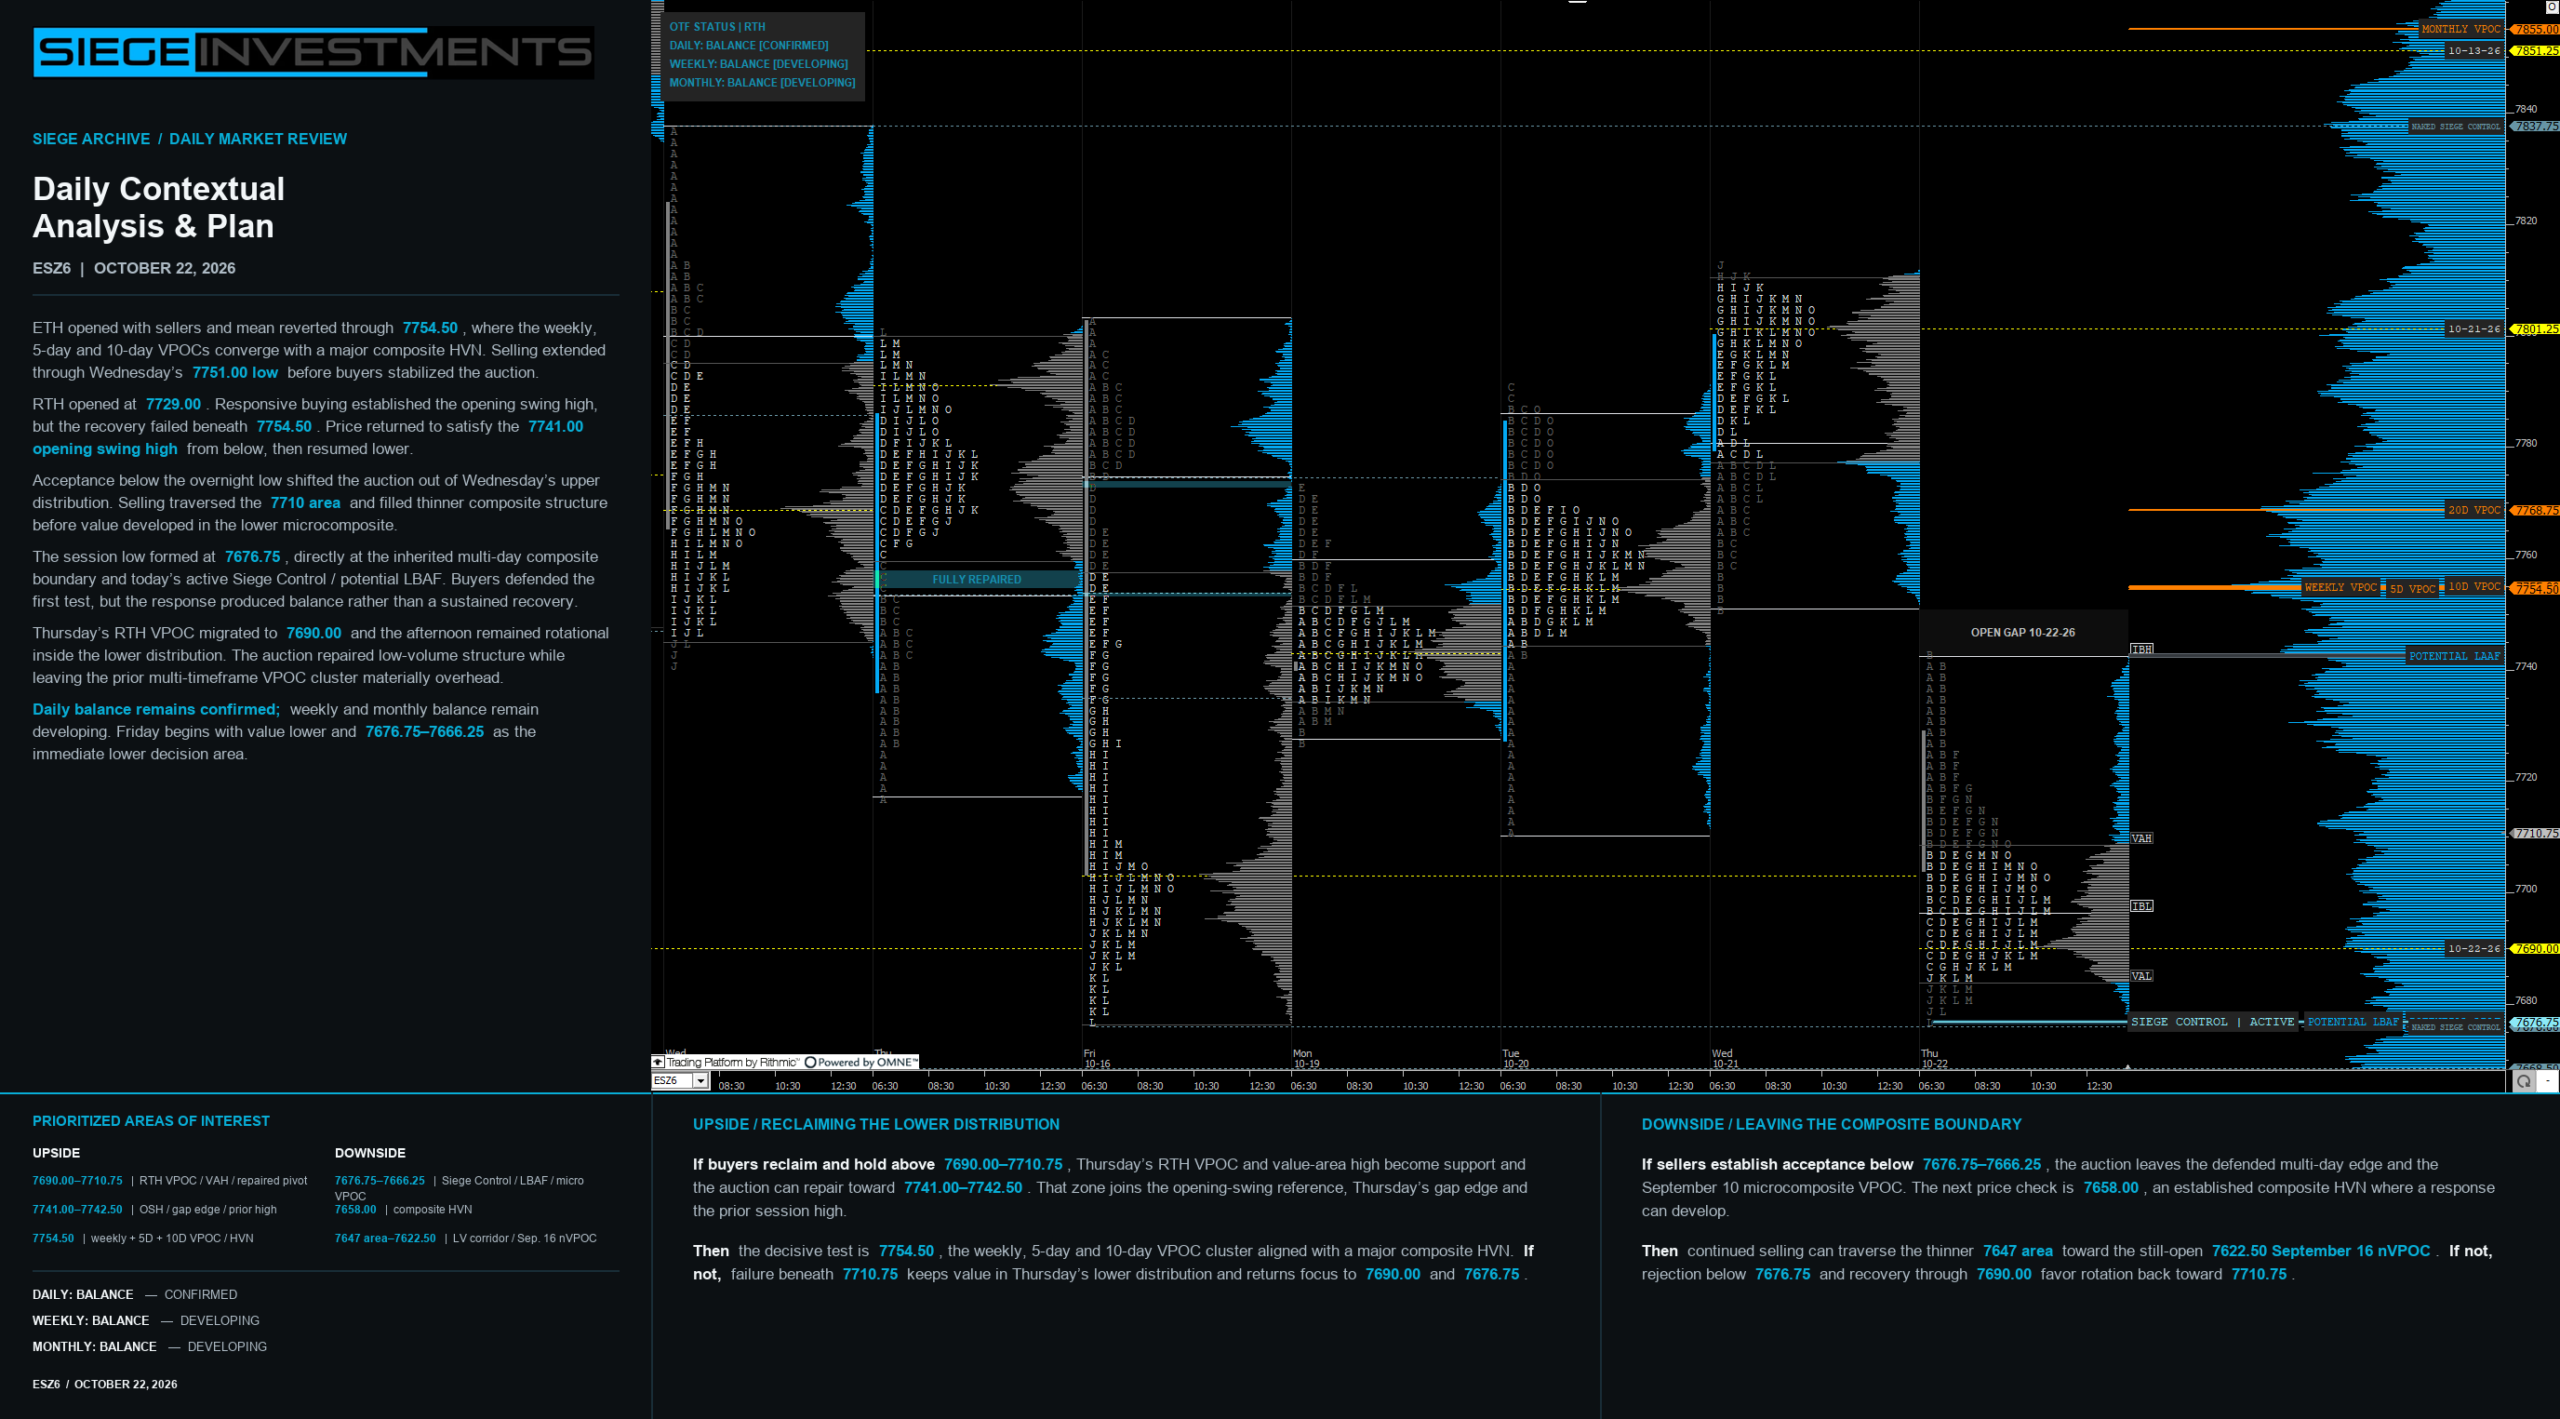Viewport: 2560px width, 1419px height.
Task: Click the orange 7855.00 price marker
Action: click(2537, 29)
